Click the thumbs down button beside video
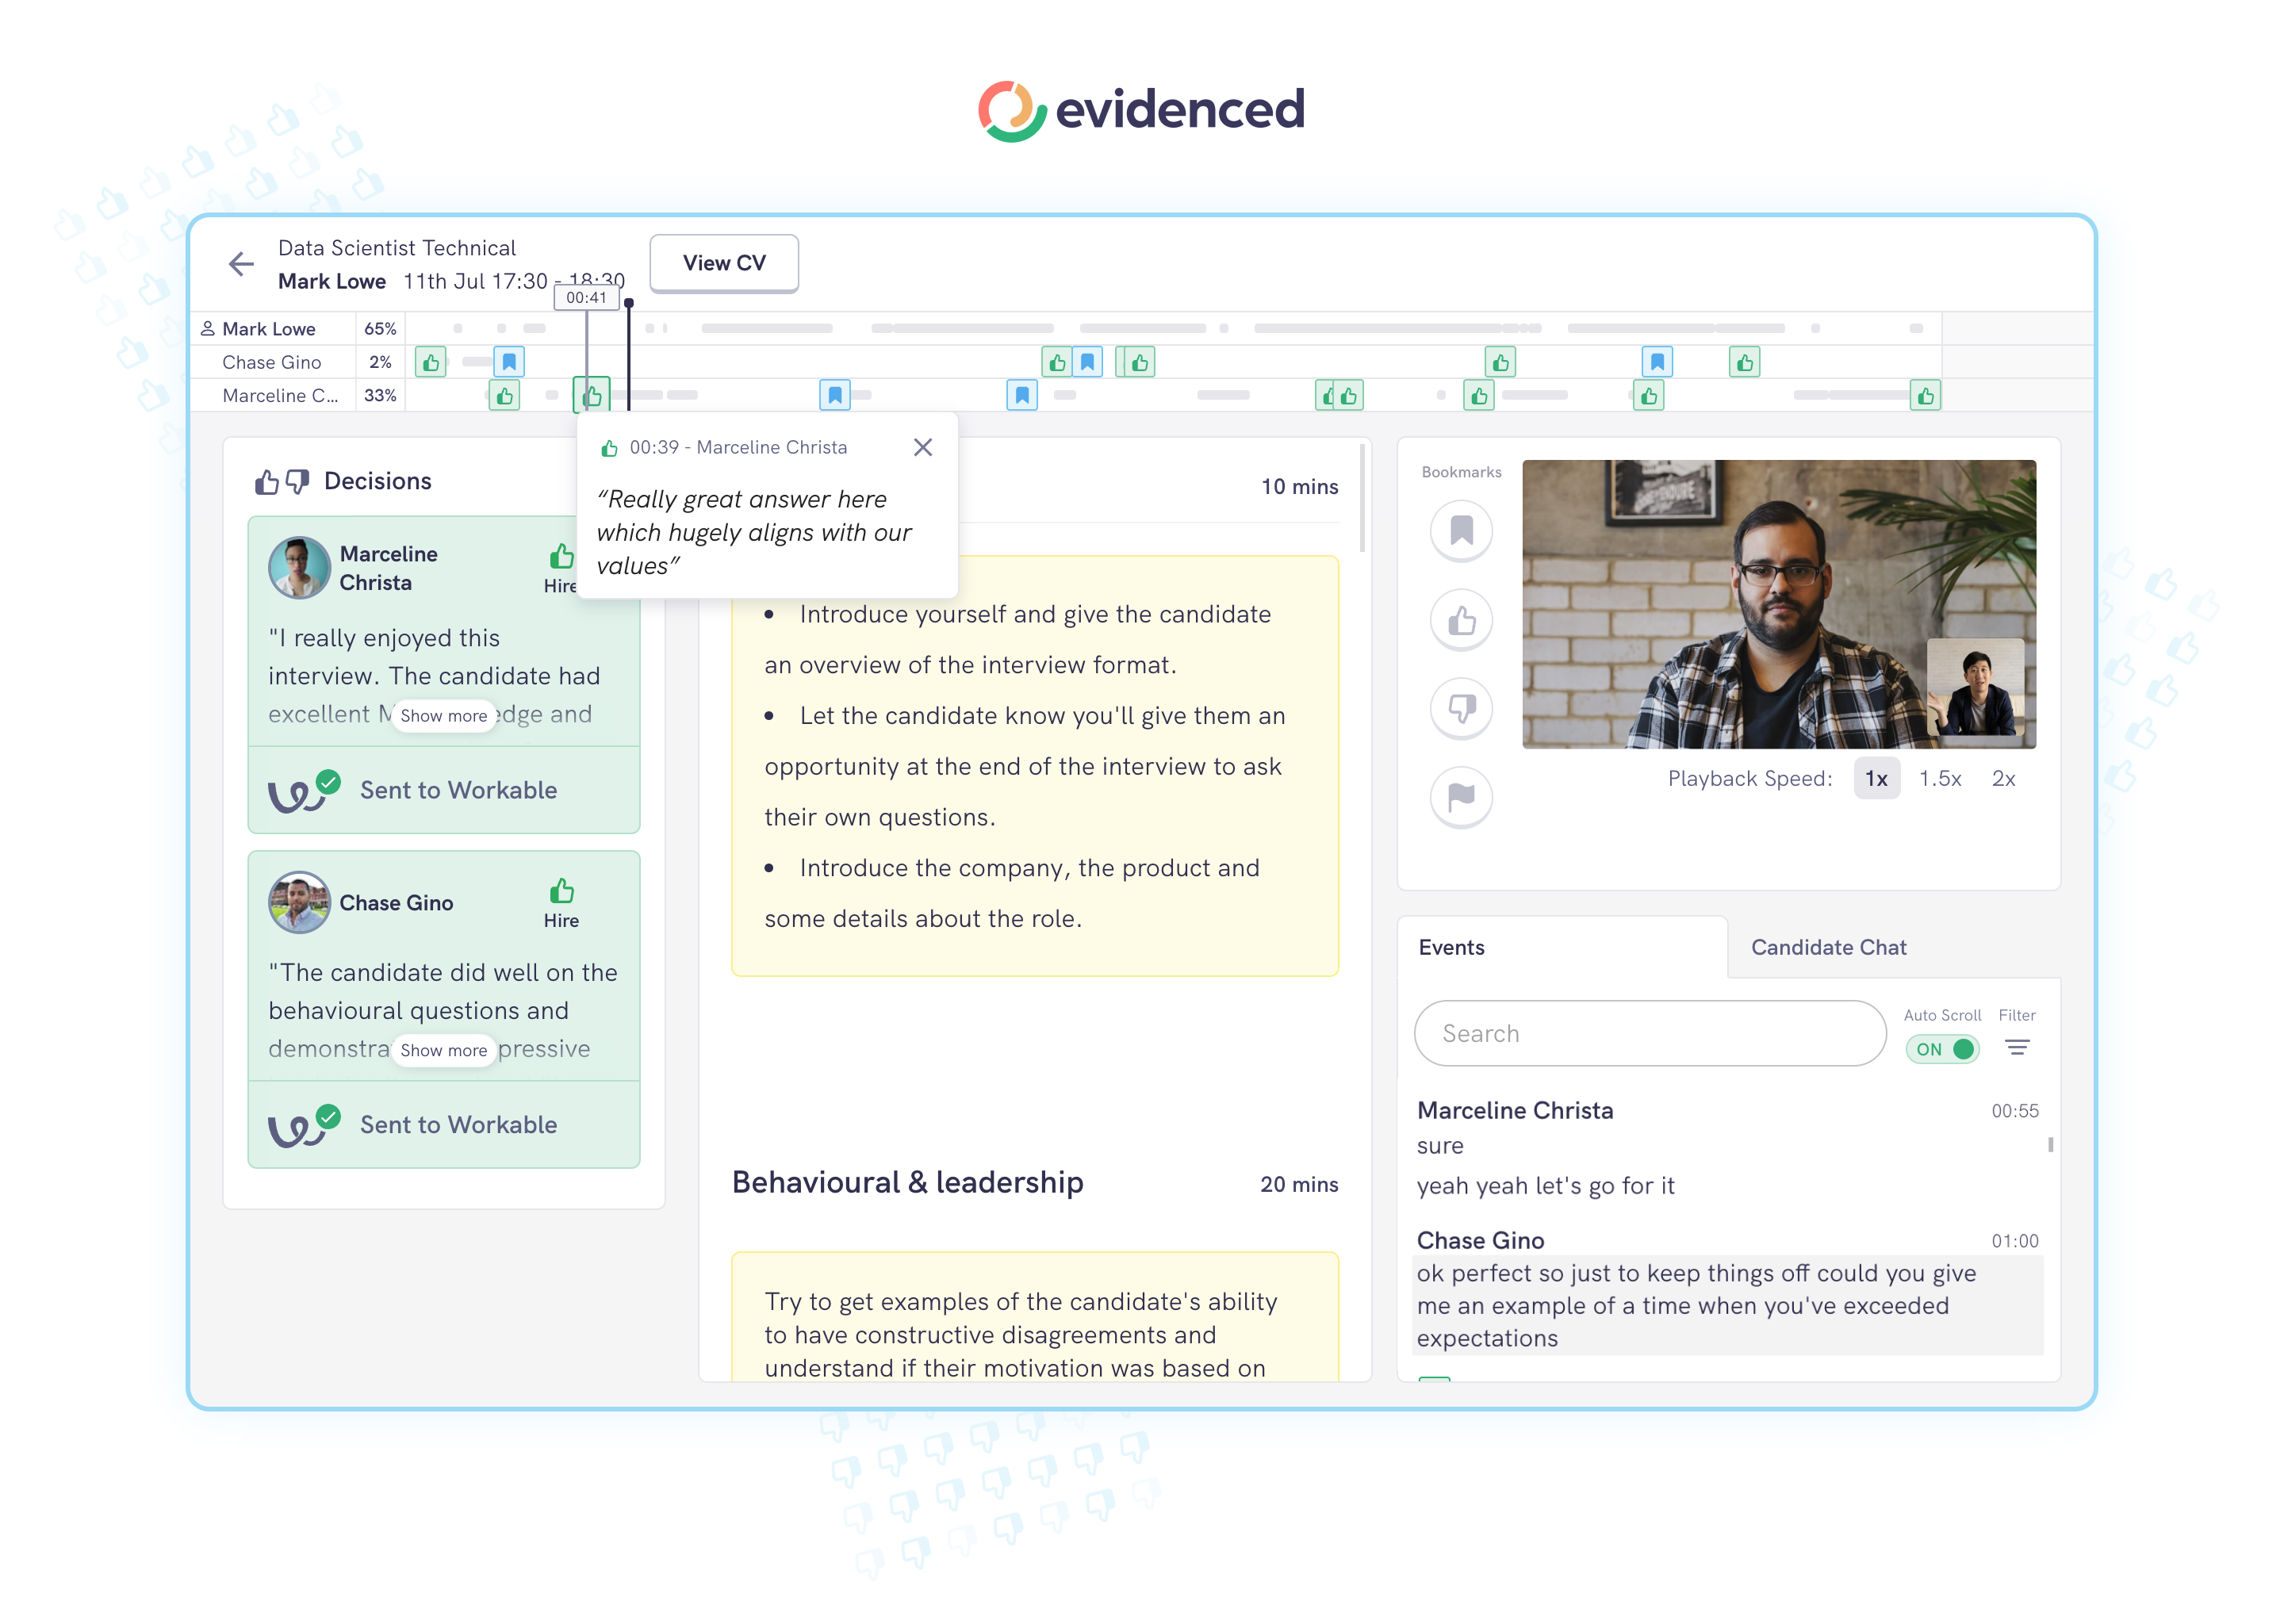The width and height of the screenshot is (2284, 1624). 1461,708
